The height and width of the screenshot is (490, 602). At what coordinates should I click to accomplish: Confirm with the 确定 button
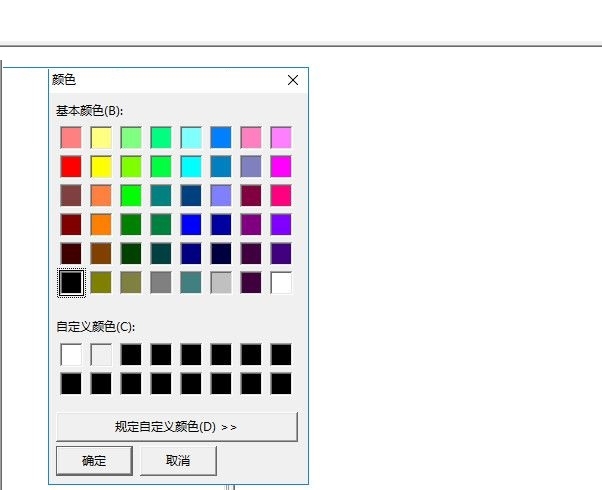[x=94, y=460]
